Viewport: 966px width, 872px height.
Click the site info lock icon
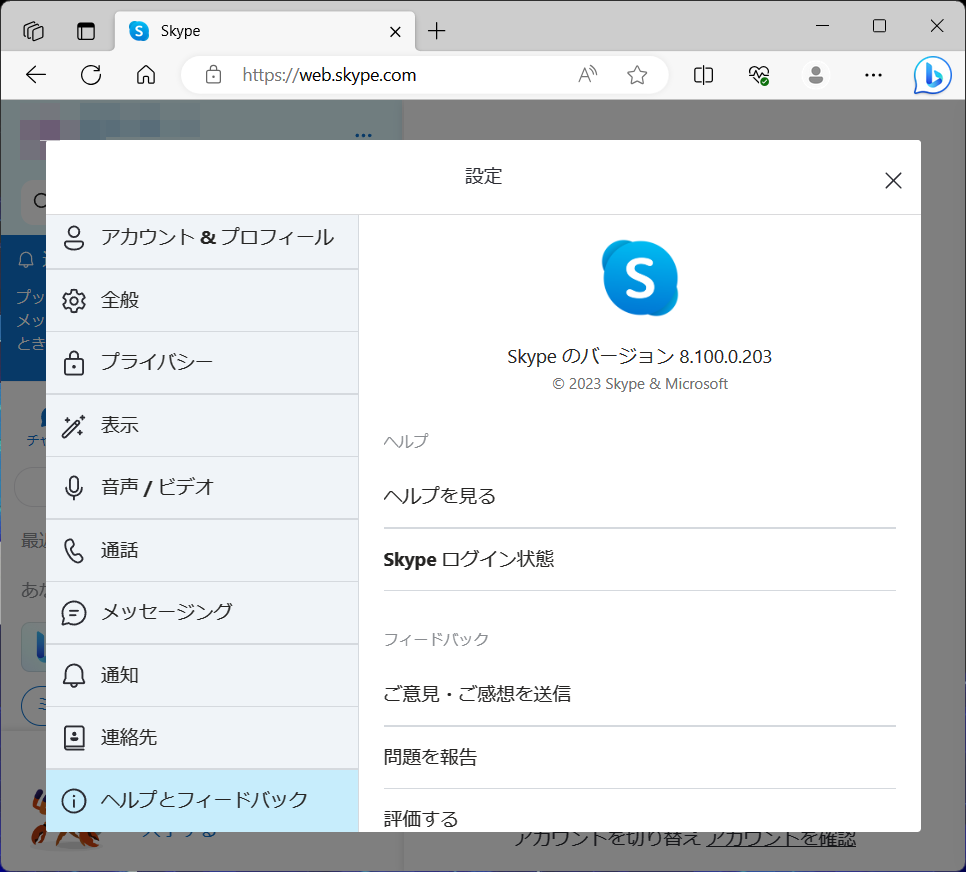click(x=213, y=75)
